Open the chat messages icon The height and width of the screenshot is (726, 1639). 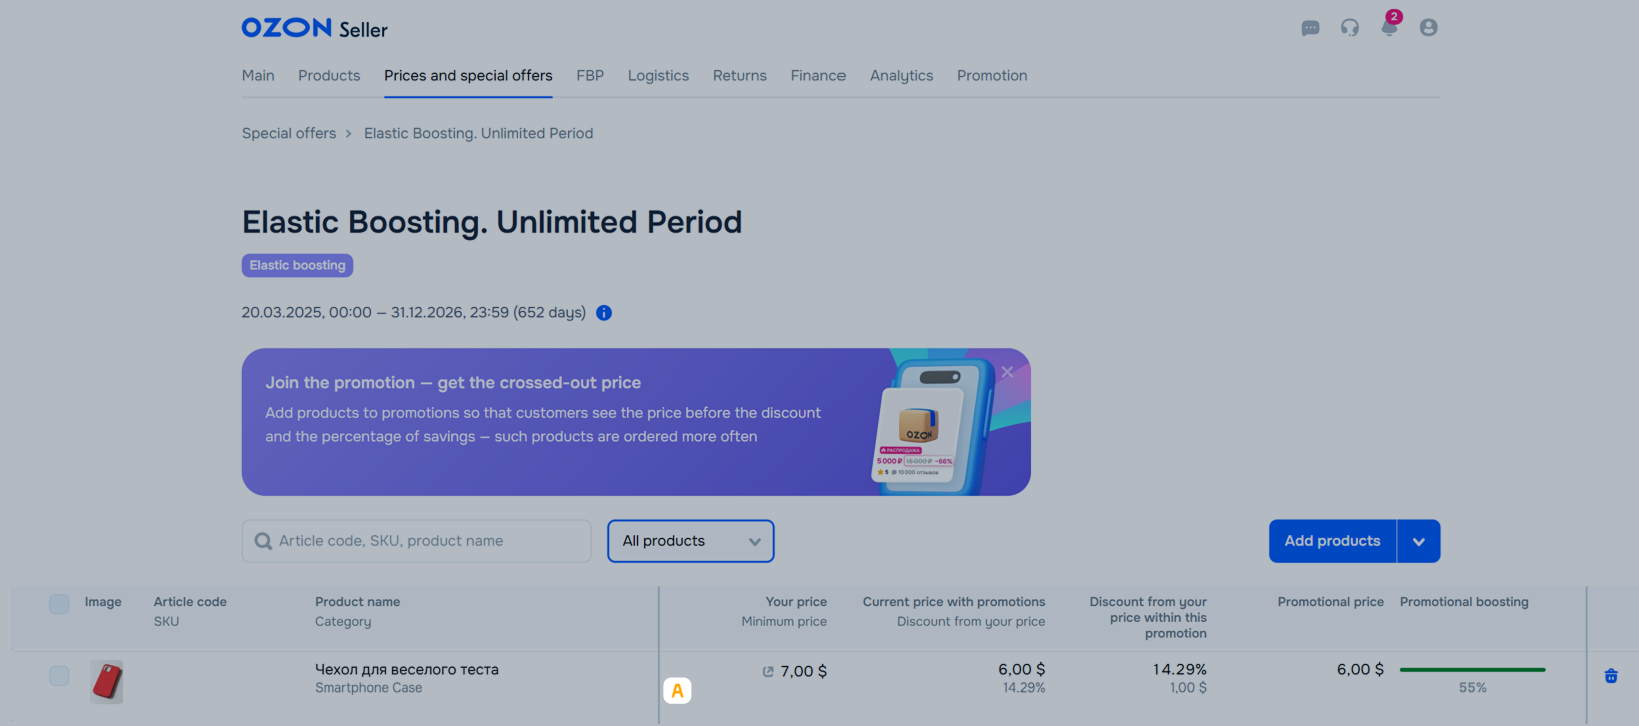[x=1310, y=28]
